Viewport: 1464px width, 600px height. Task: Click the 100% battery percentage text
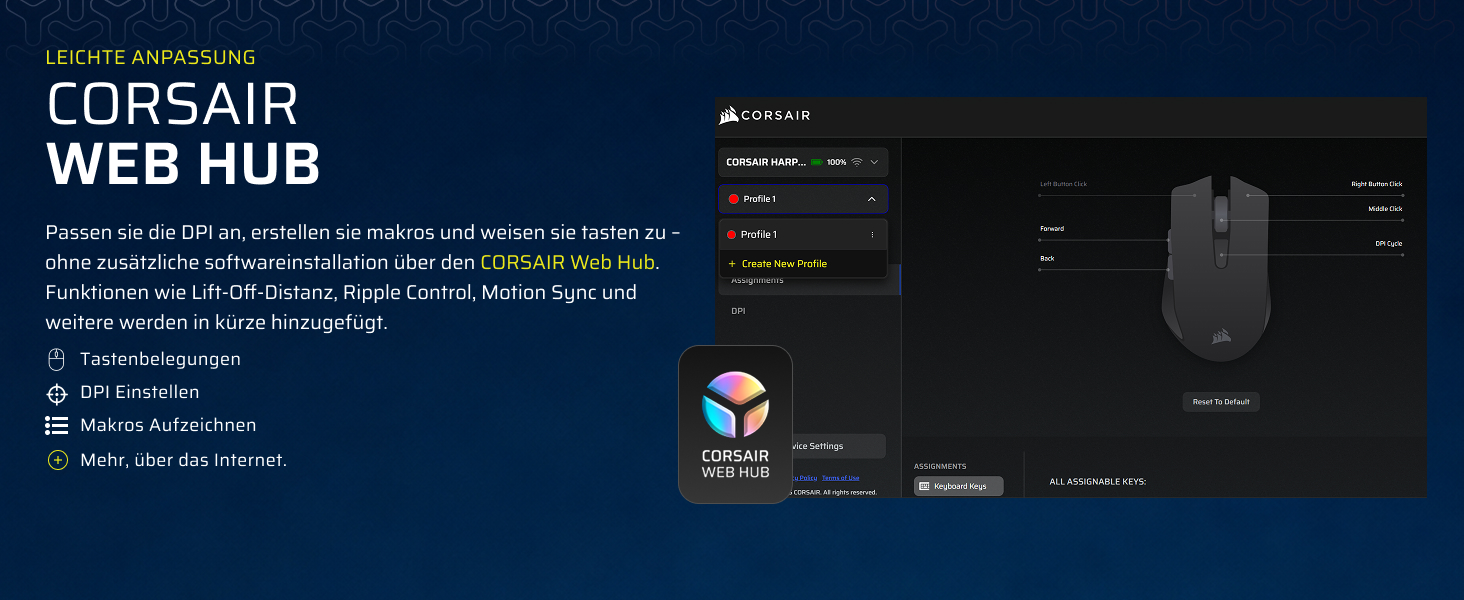[x=836, y=162]
